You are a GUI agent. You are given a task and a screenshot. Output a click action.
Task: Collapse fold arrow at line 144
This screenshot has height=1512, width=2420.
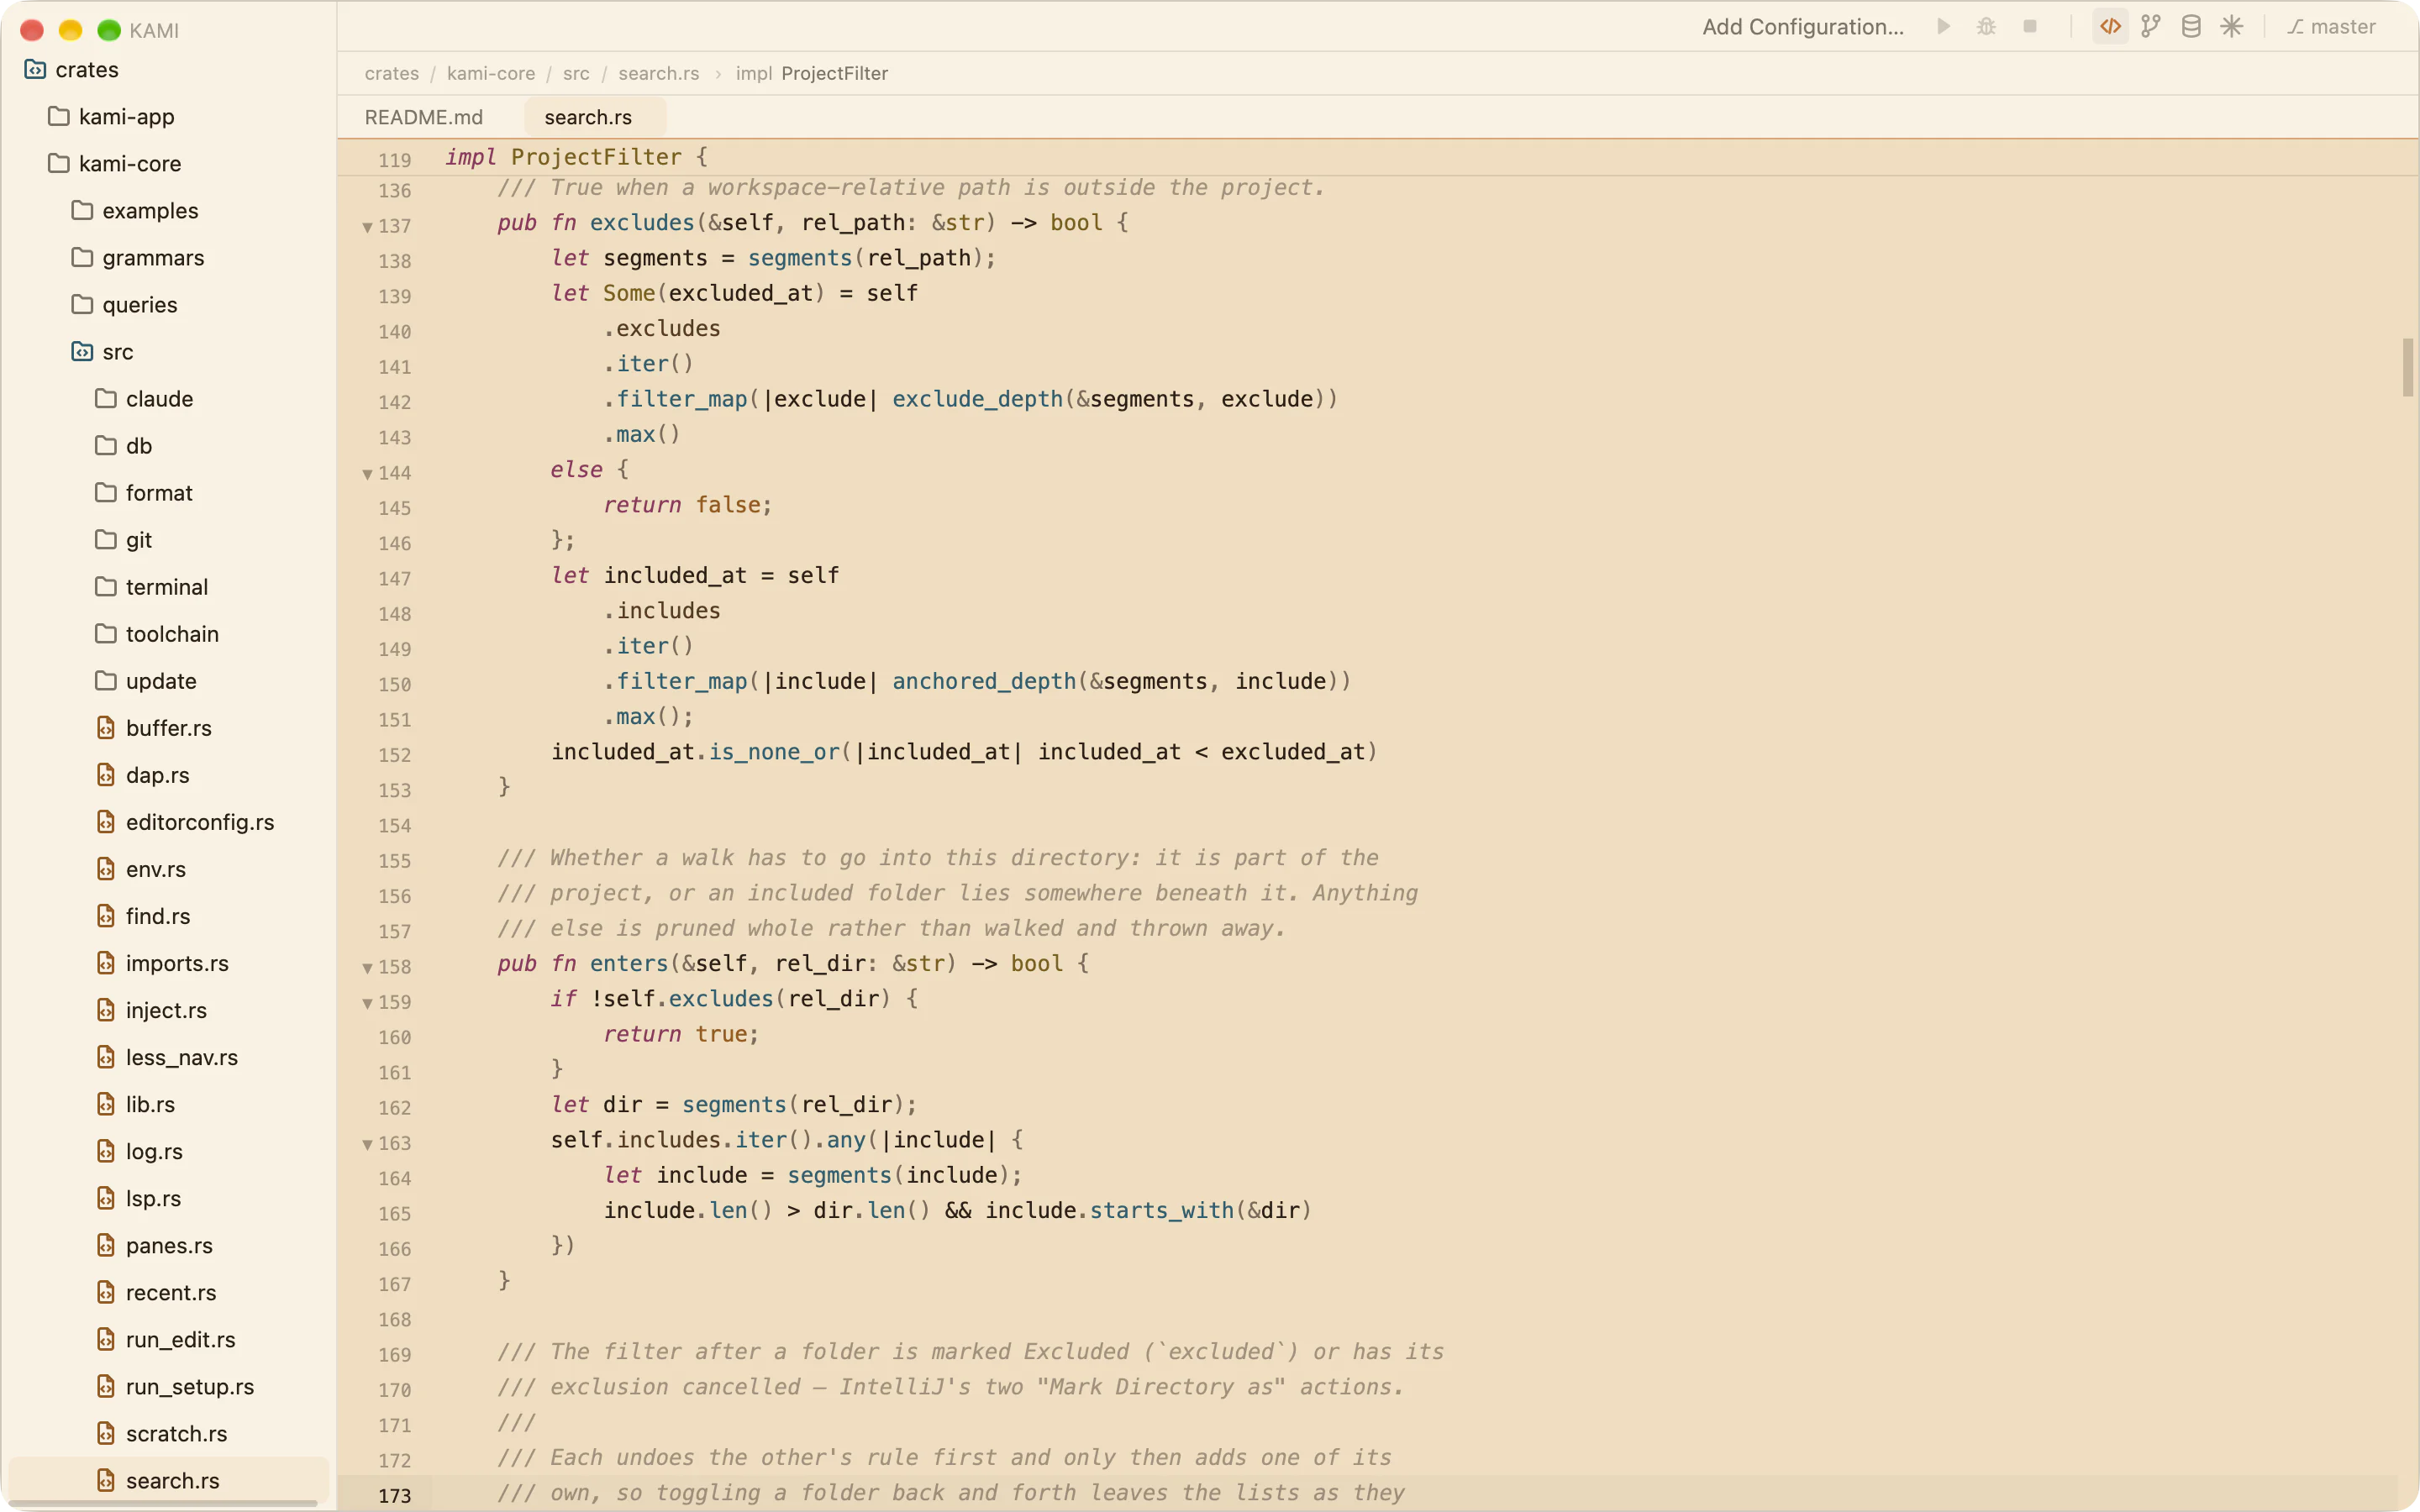(367, 474)
